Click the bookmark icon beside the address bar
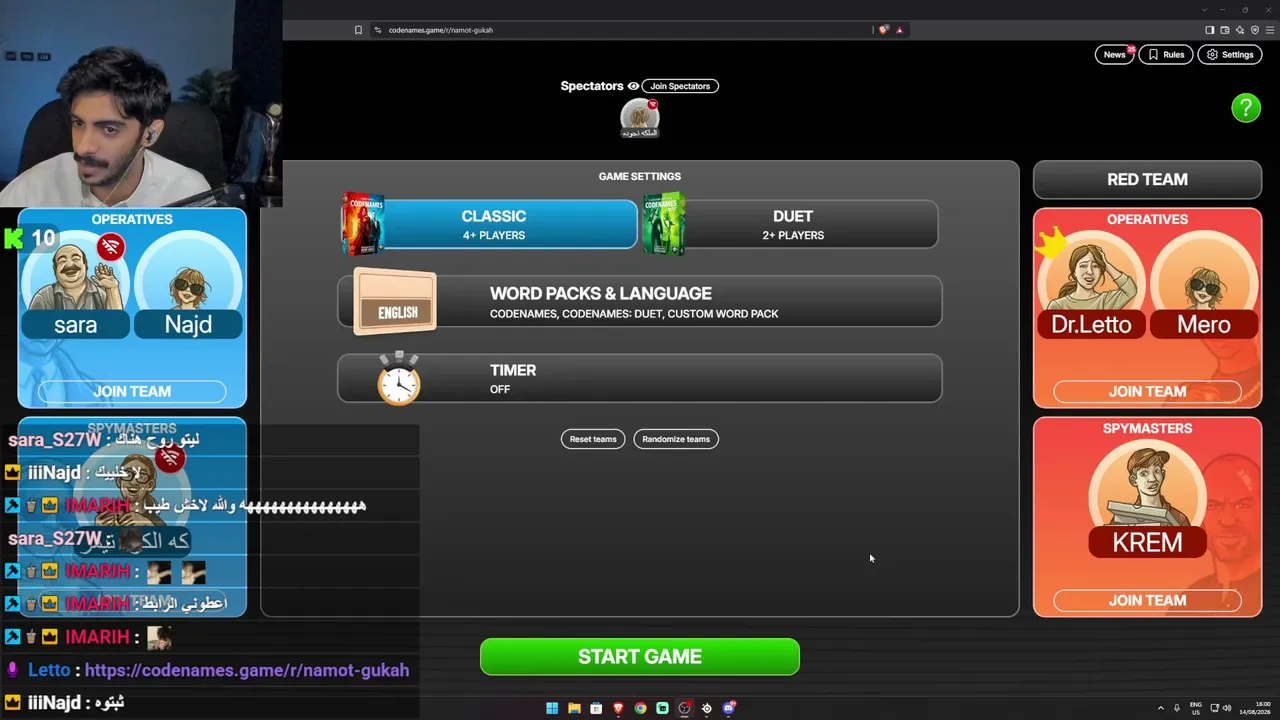The image size is (1280, 720). point(358,30)
